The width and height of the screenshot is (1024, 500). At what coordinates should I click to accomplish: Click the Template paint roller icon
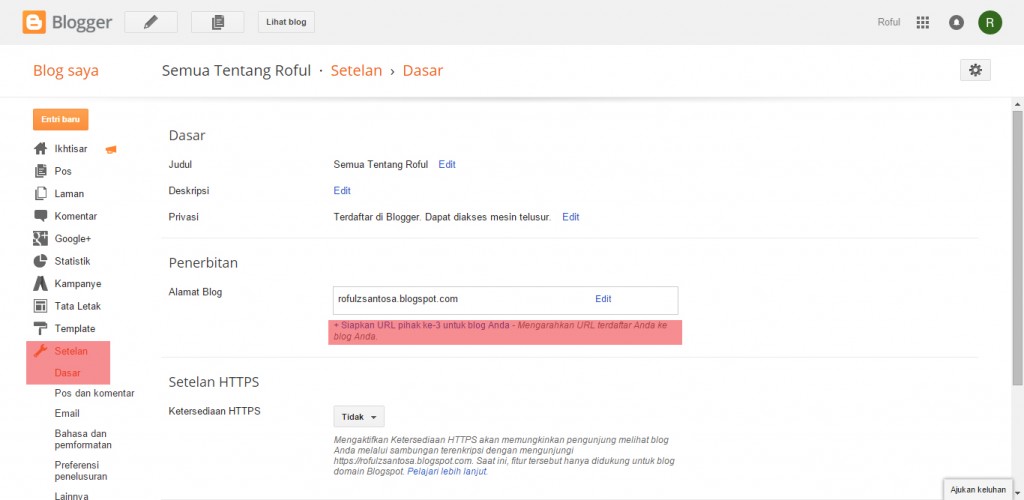point(40,328)
